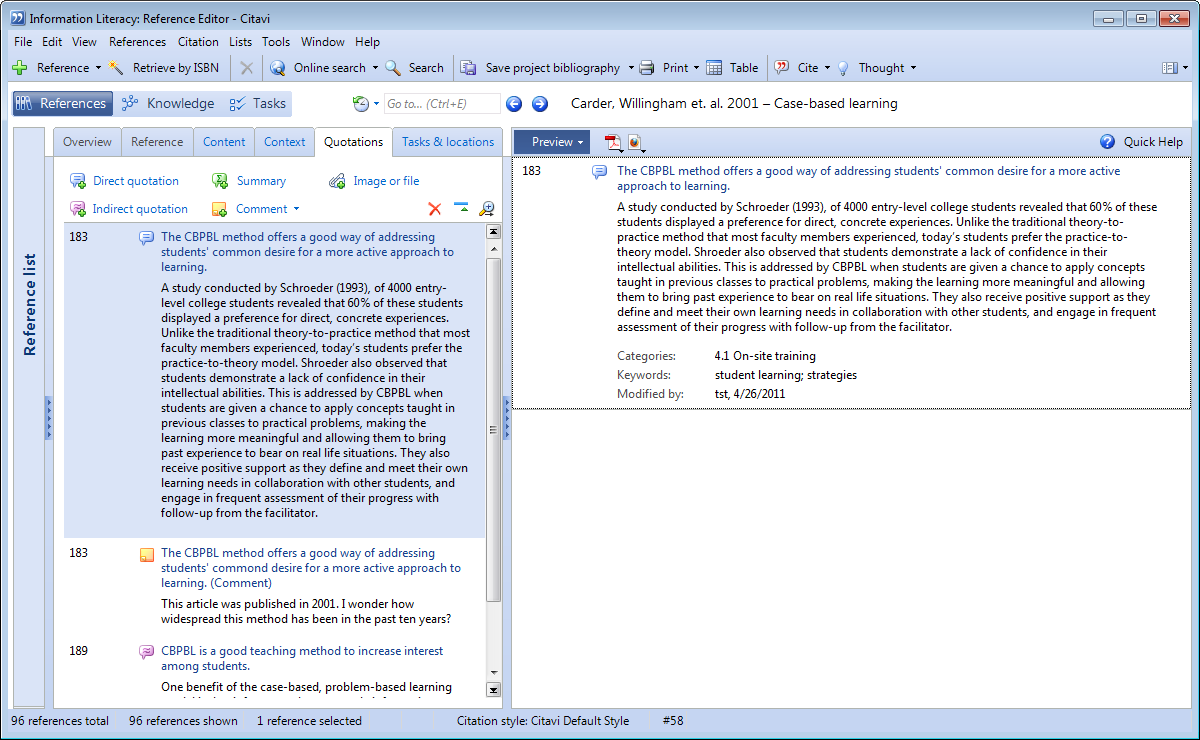Expand the Comment dropdown arrow

(x=296, y=209)
